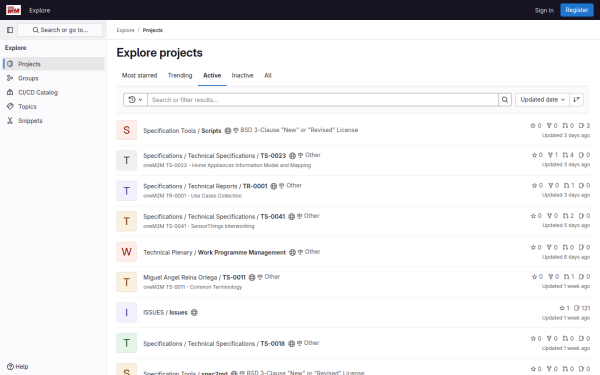Click Sign in link
This screenshot has width=600, height=375.
click(544, 10)
